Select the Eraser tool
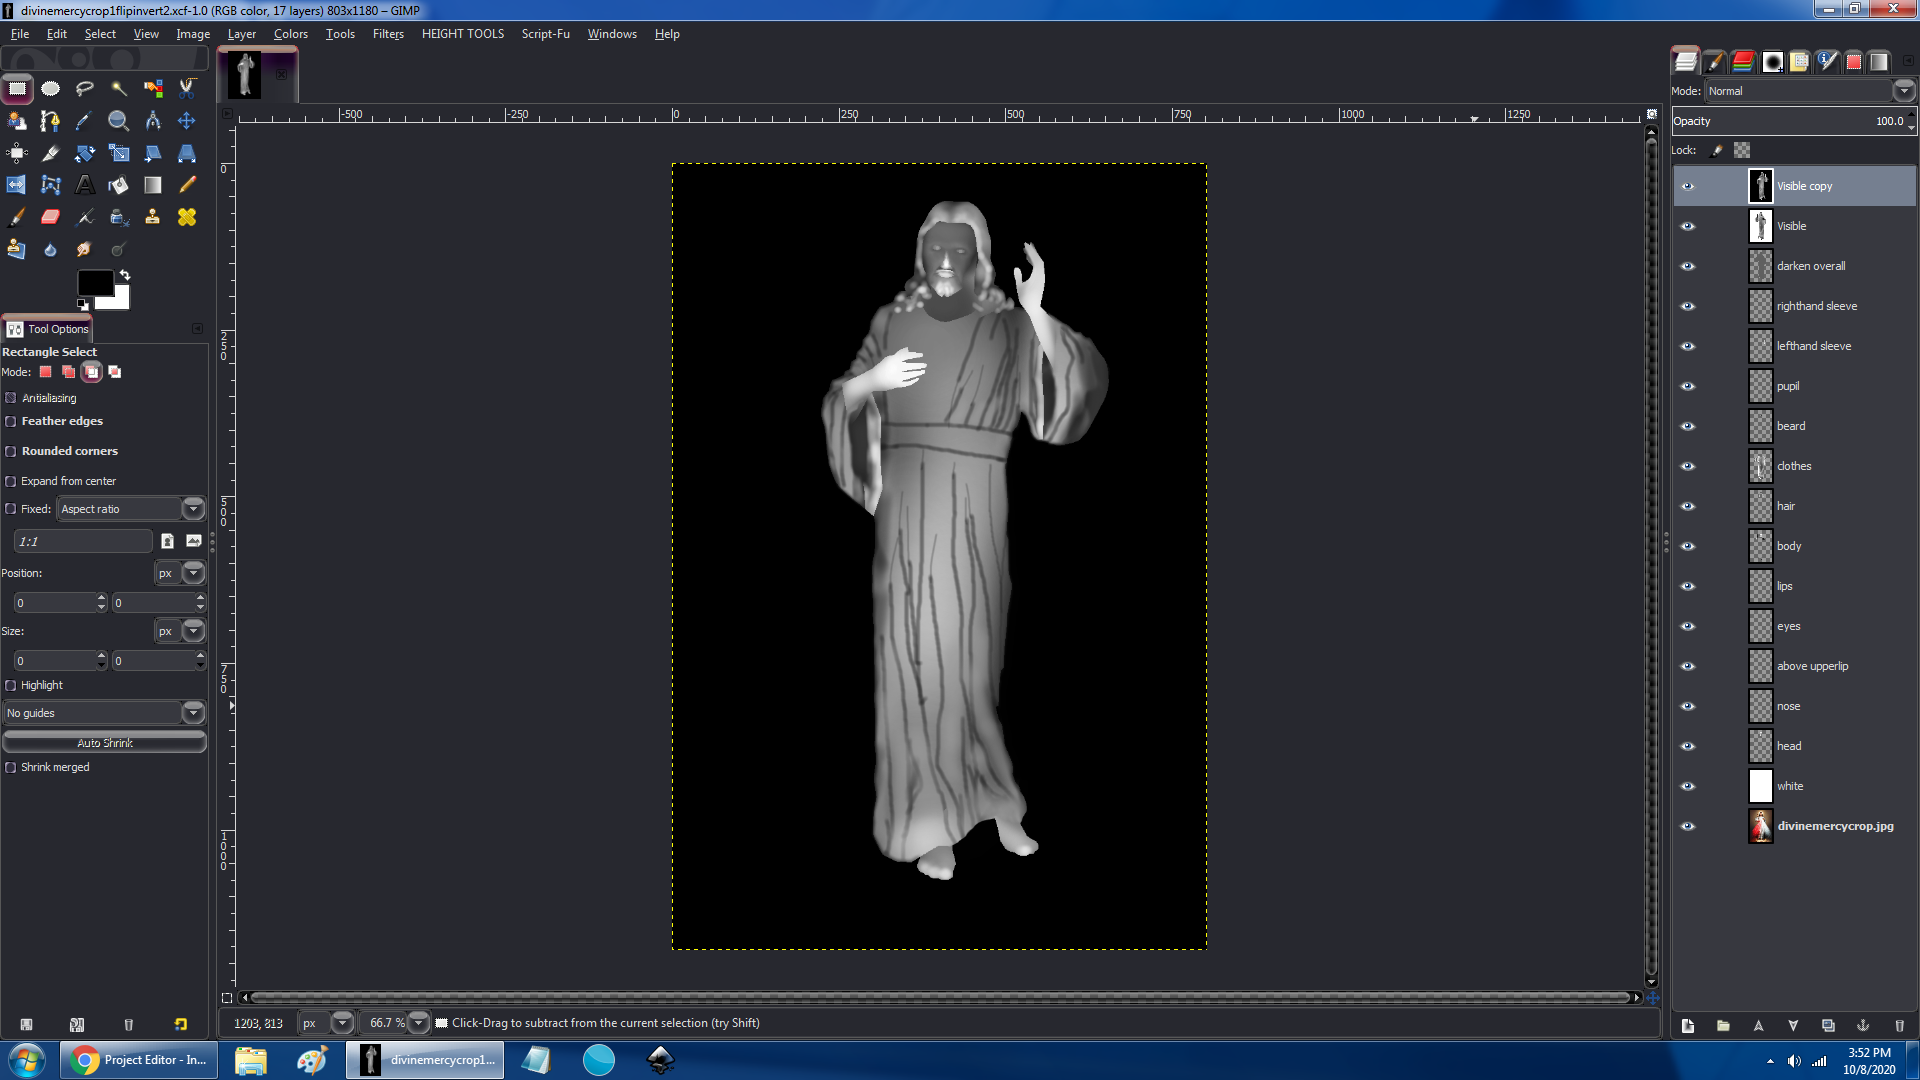Image resolution: width=1920 pixels, height=1080 pixels. tap(50, 217)
